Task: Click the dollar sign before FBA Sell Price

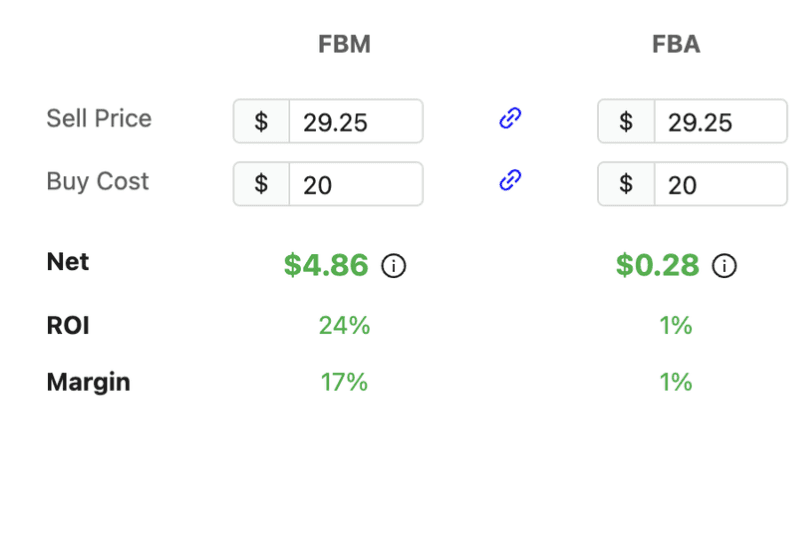Action: pyautogui.click(x=626, y=122)
